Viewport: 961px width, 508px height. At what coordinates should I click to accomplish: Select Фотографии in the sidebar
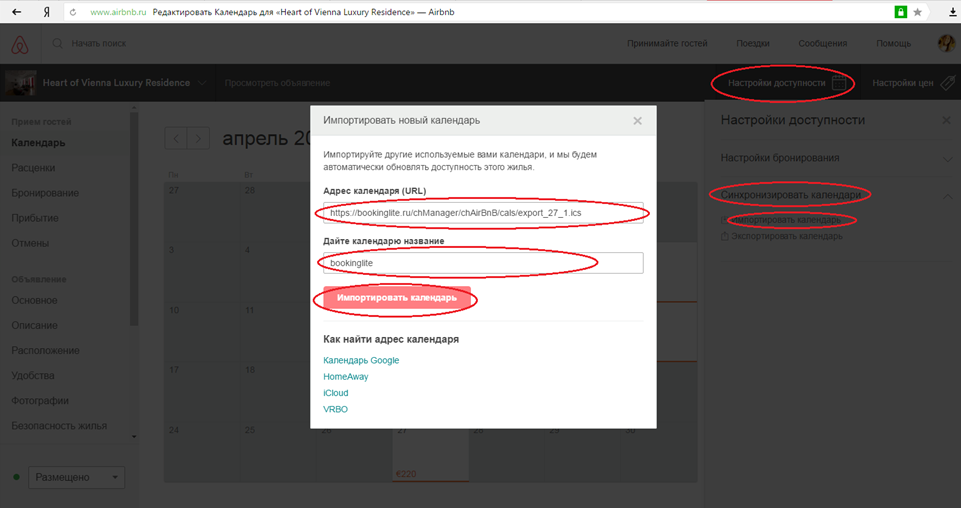click(x=40, y=401)
